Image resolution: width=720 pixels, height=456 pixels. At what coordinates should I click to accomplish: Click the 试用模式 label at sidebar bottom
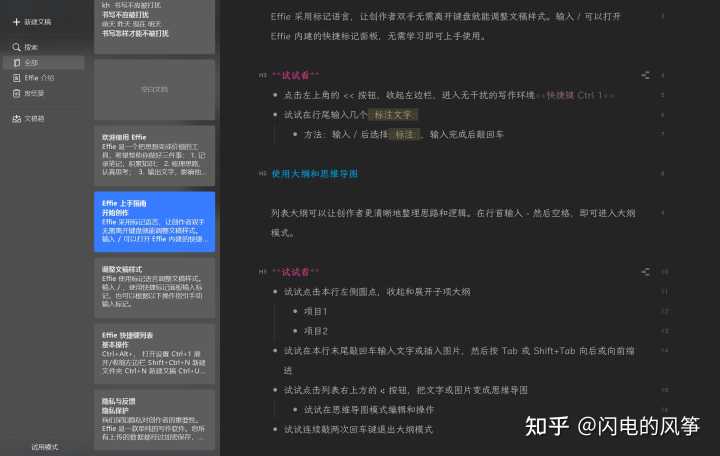[45, 446]
